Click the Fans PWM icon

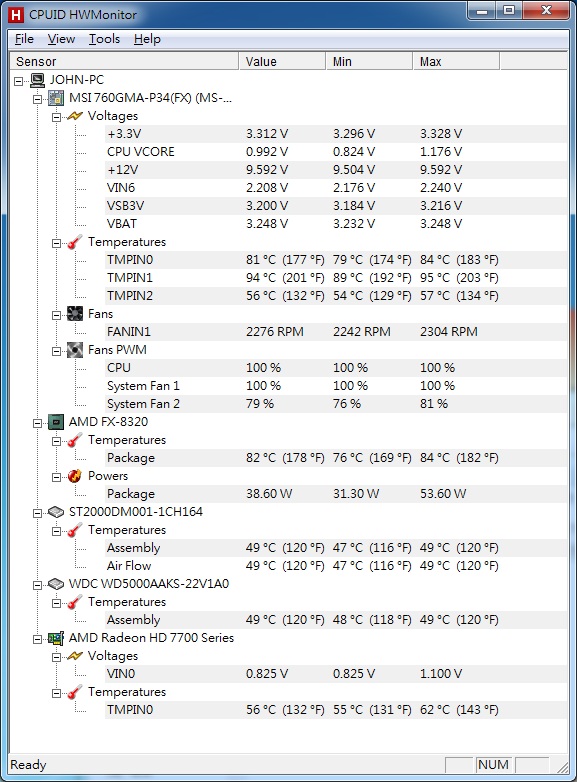tap(75, 350)
